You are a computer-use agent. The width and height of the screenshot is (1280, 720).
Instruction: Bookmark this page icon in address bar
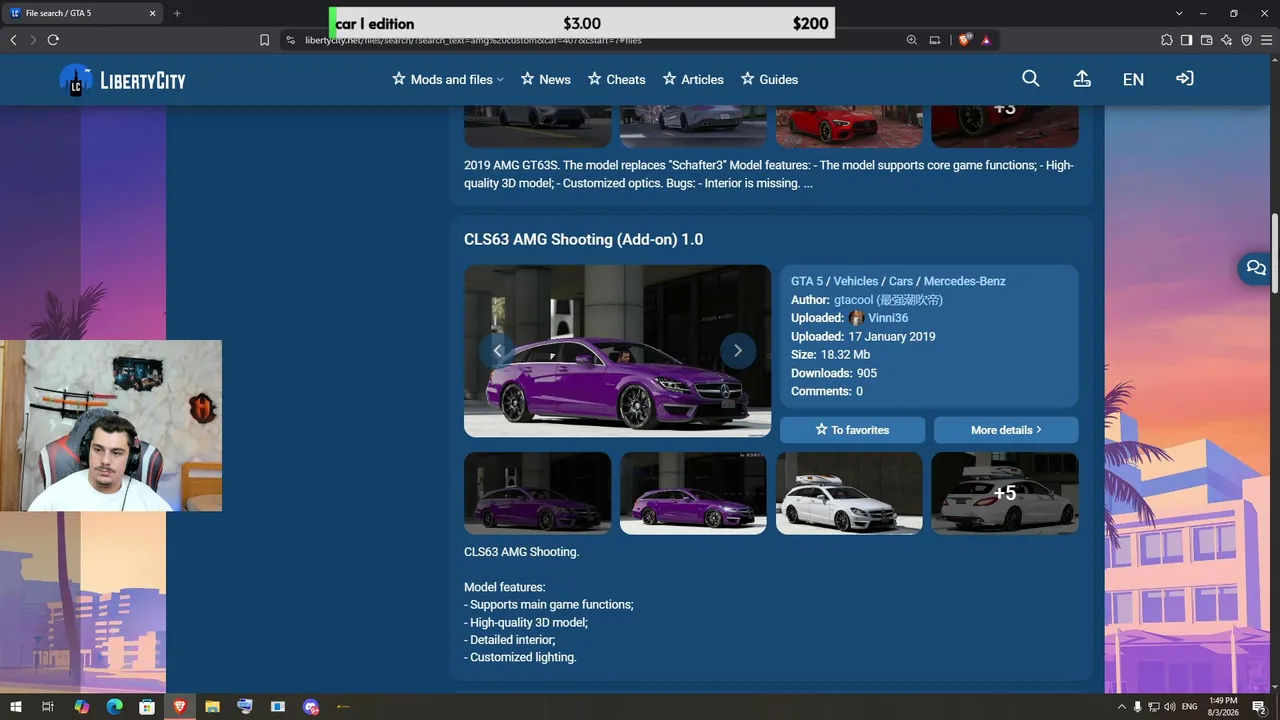point(264,40)
